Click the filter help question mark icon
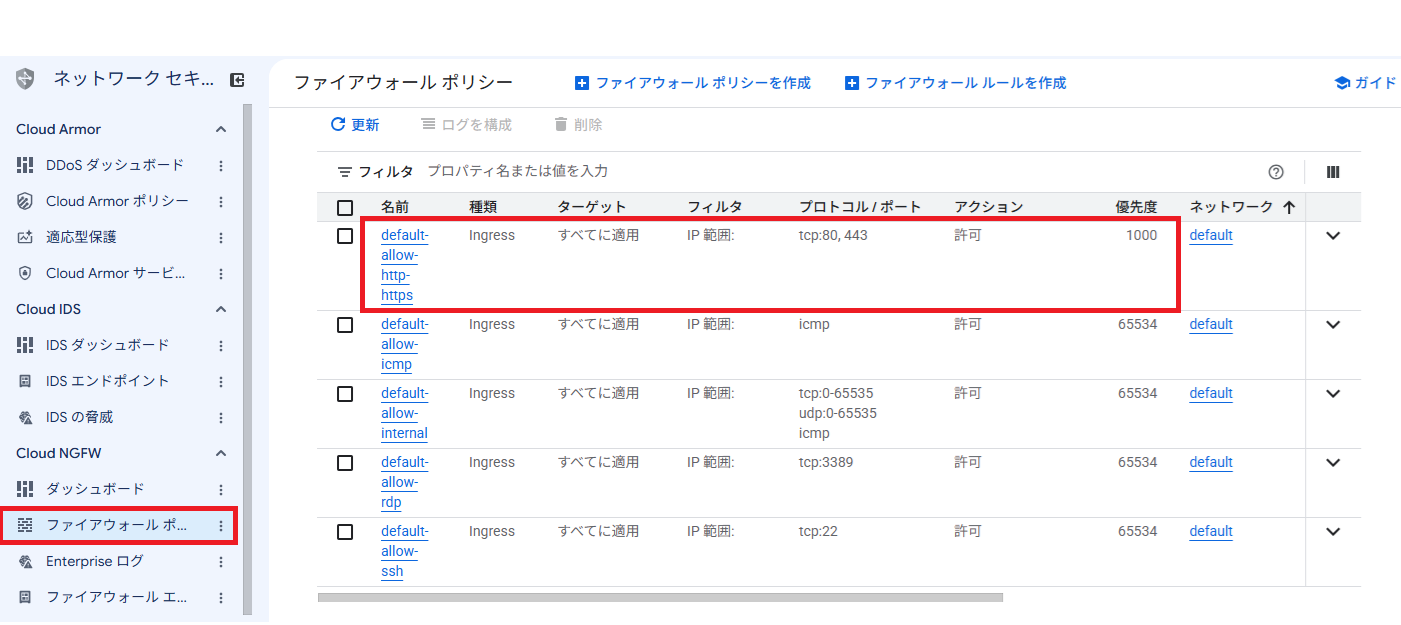Viewport: 1401px width, 625px height. click(x=1275, y=172)
